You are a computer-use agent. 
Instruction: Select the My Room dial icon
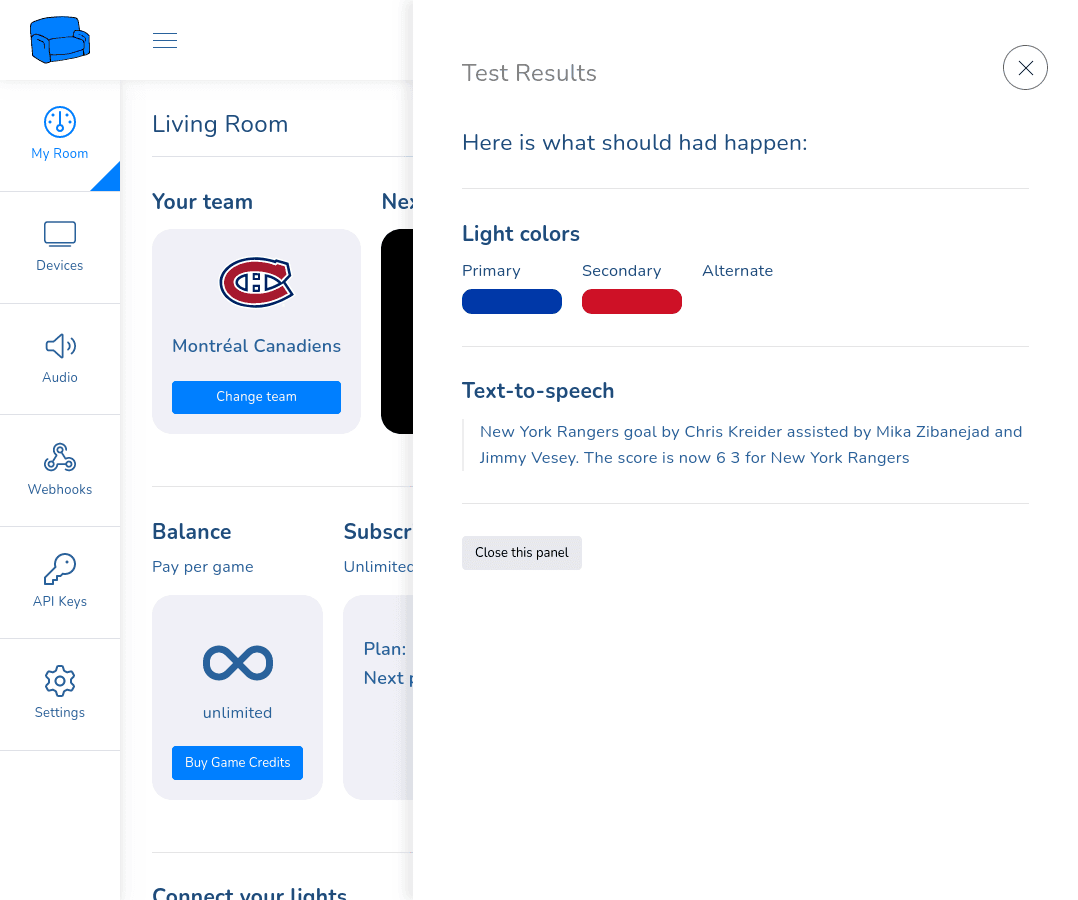(60, 122)
